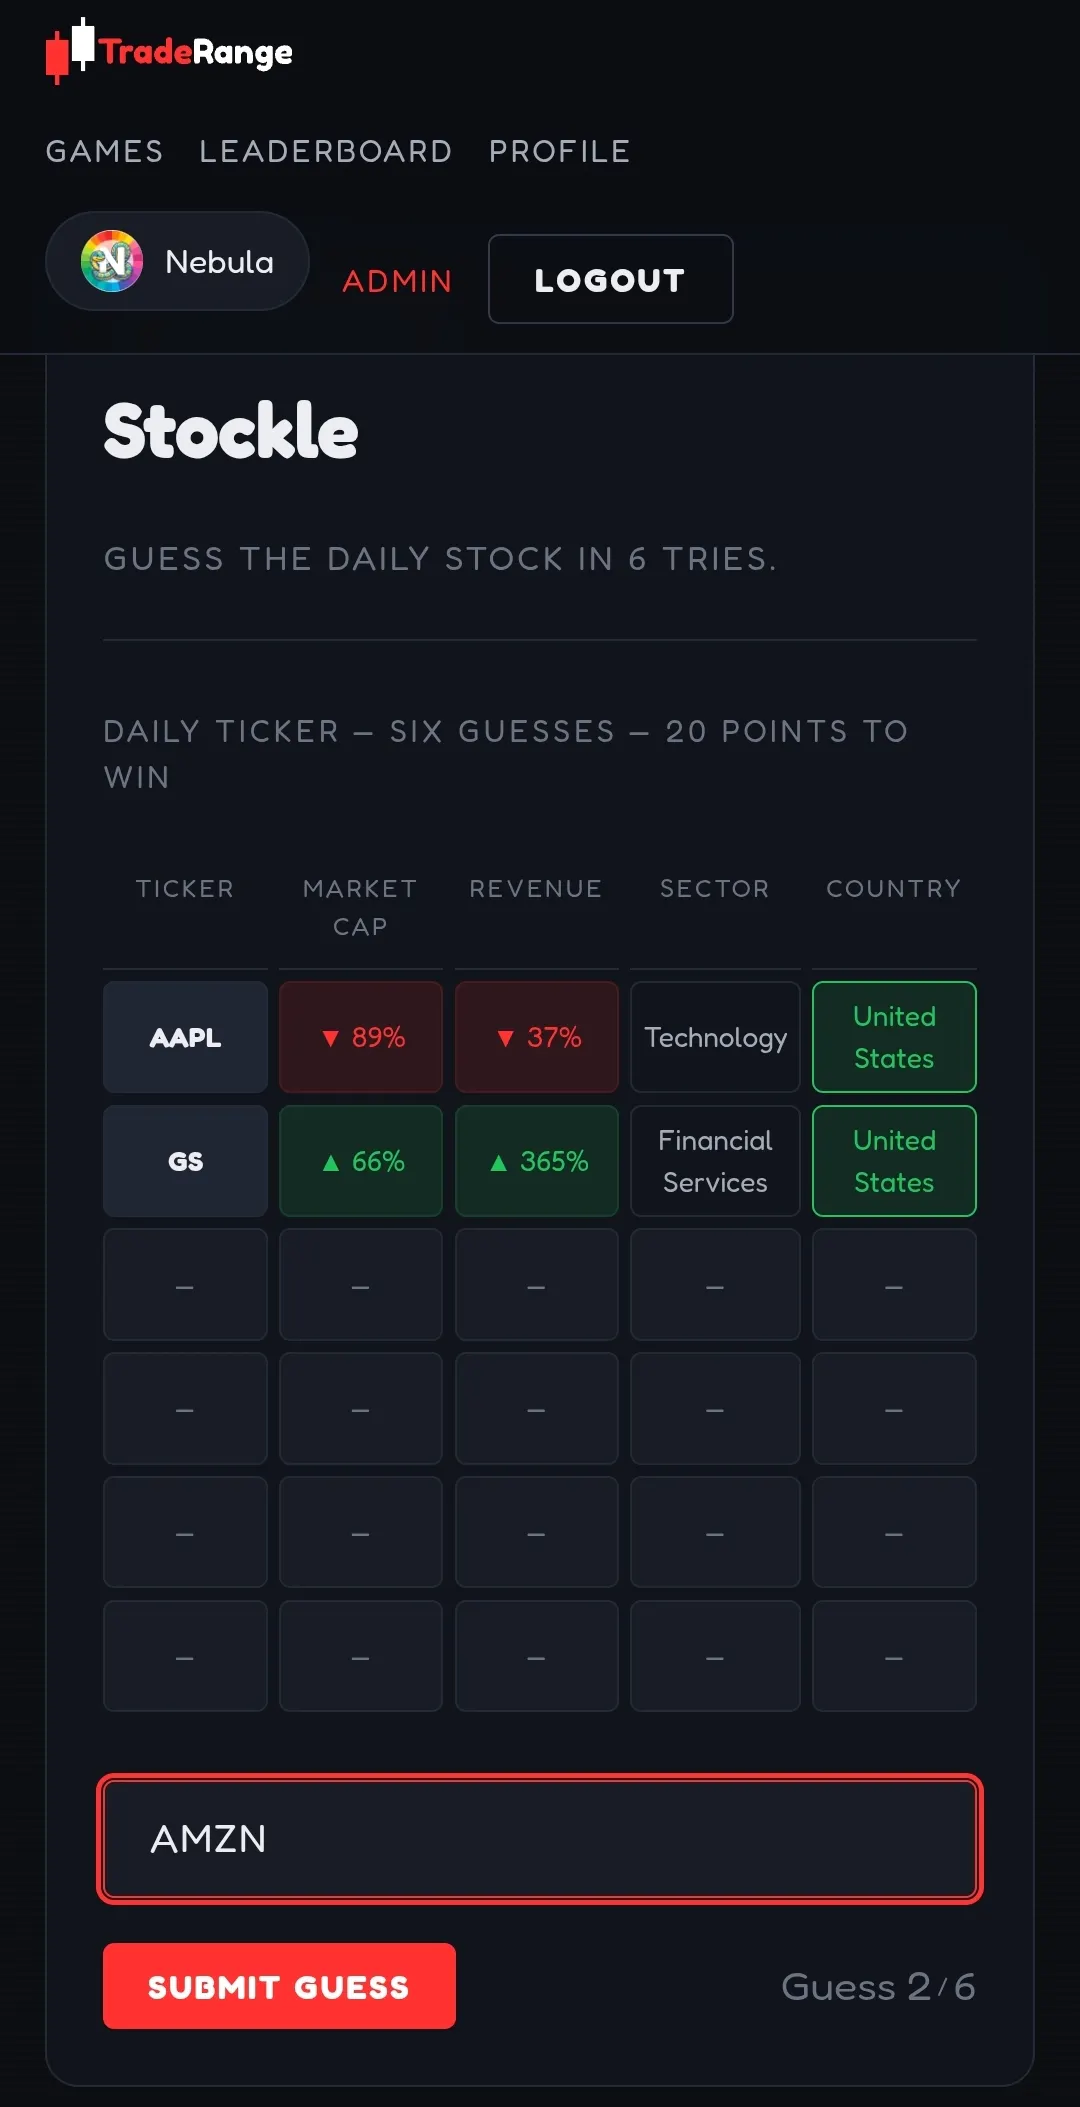Click the Financial Services sector cell
Image resolution: width=1080 pixels, height=2107 pixels.
[715, 1161]
